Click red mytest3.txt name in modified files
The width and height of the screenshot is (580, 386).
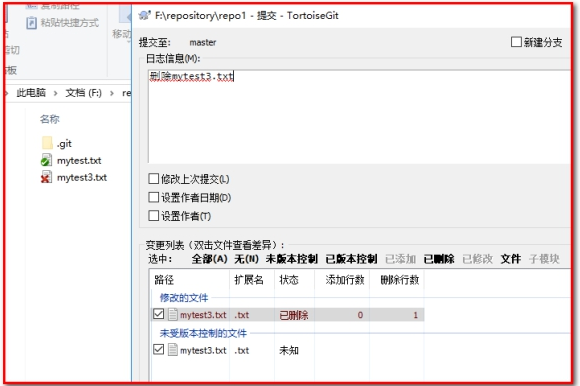(x=203, y=315)
